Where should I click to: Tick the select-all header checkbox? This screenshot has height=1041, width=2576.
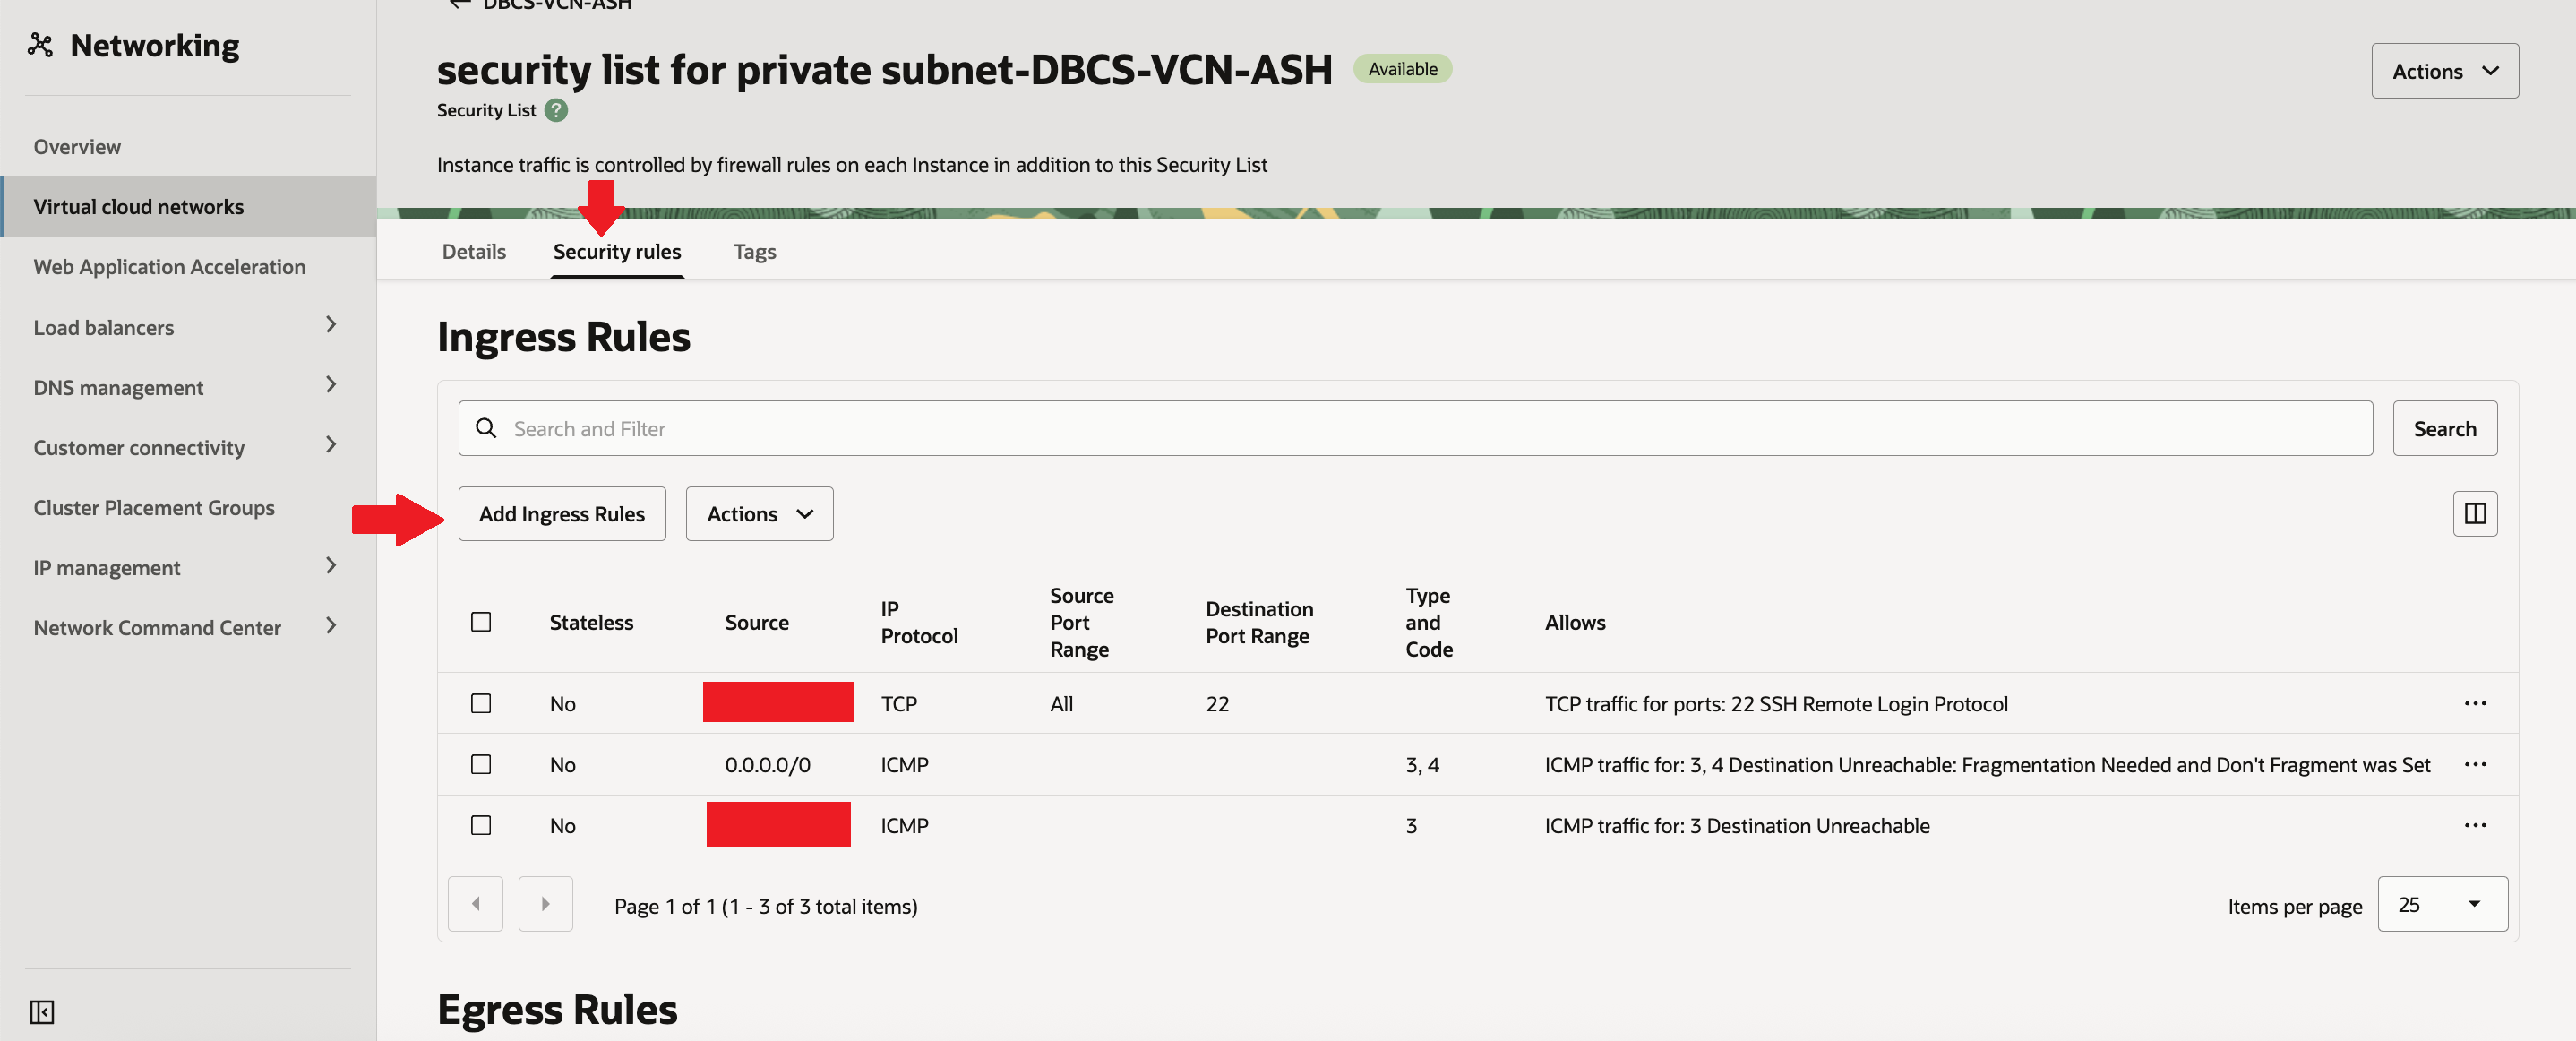481,622
